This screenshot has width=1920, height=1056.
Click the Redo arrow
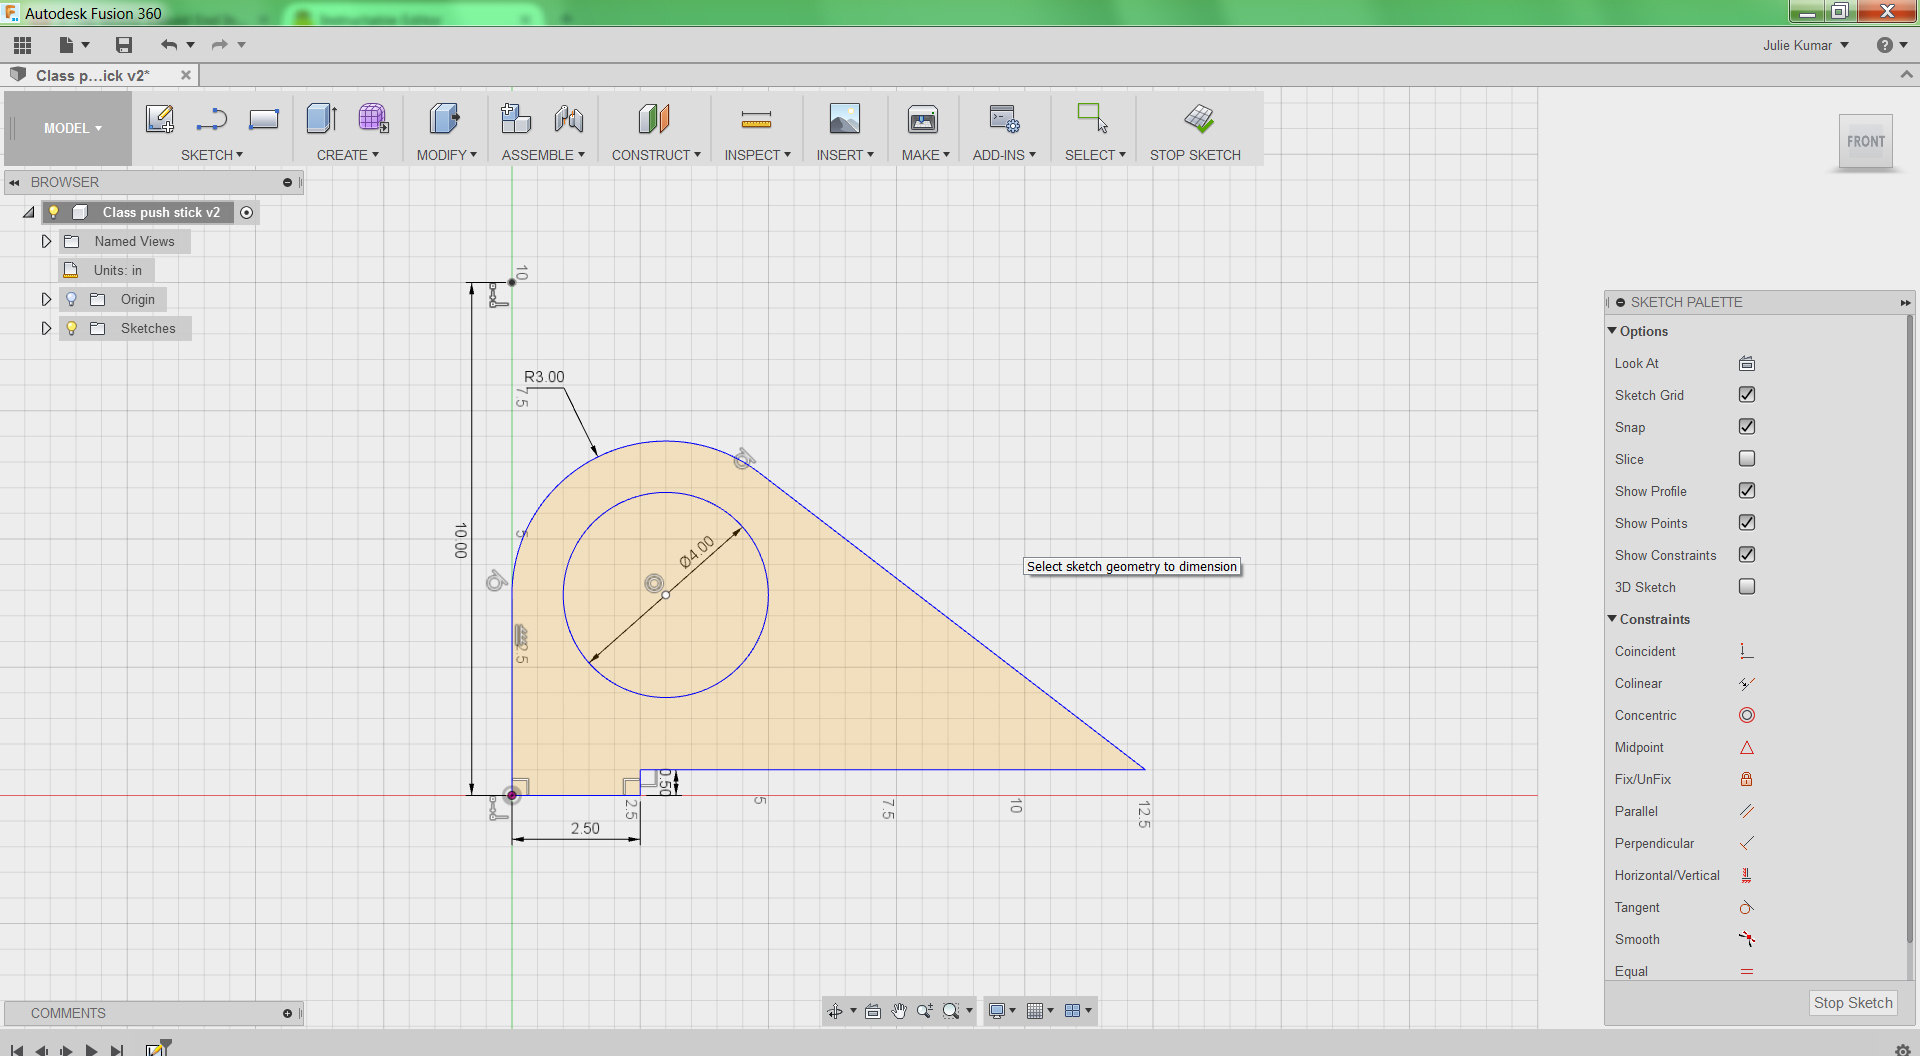coord(219,45)
